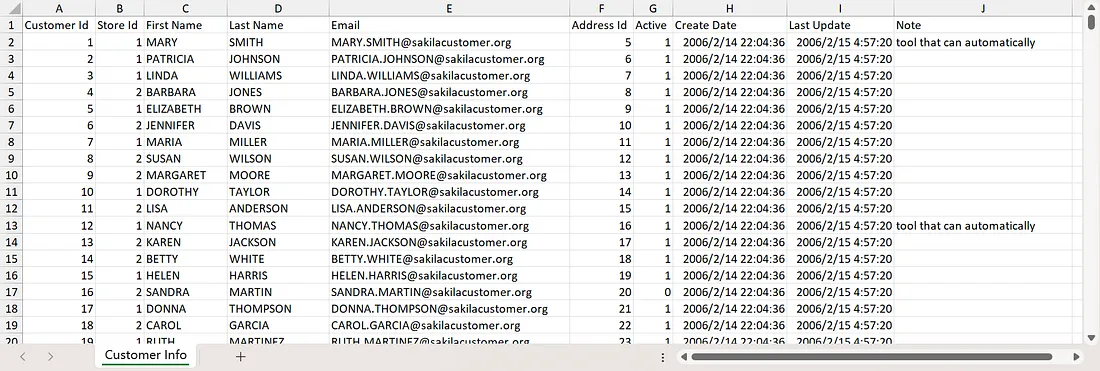The width and height of the screenshot is (1100, 371).
Task: Click the Create Date header cell
Action: pyautogui.click(x=730, y=25)
